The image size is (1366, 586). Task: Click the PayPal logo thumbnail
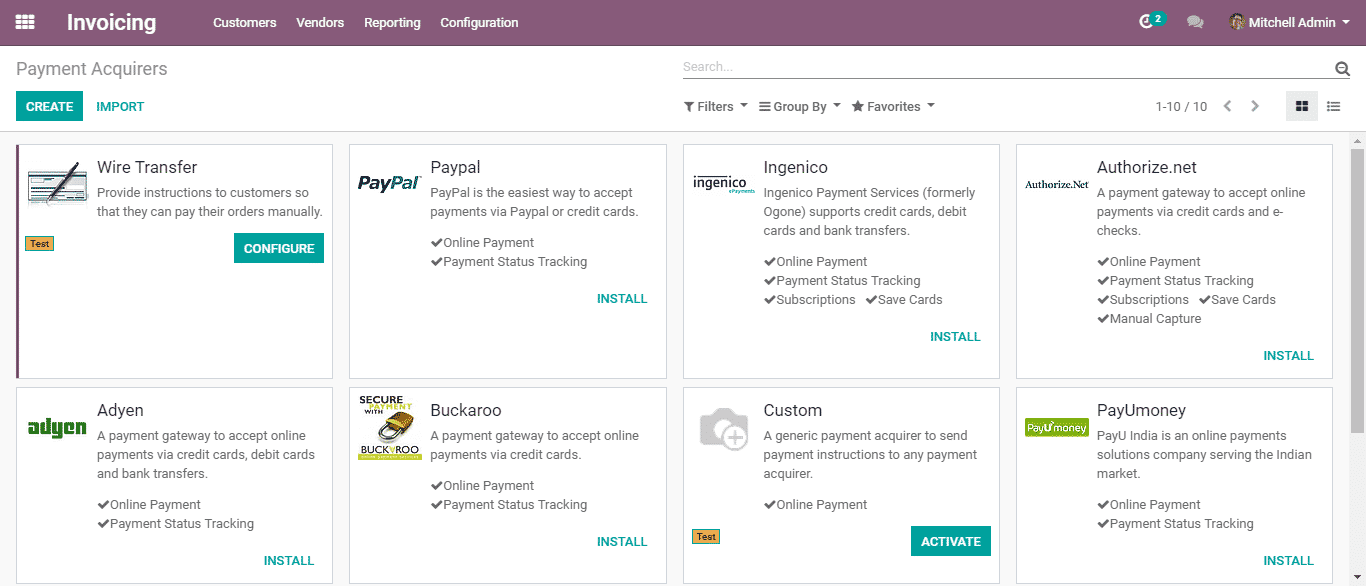389,183
